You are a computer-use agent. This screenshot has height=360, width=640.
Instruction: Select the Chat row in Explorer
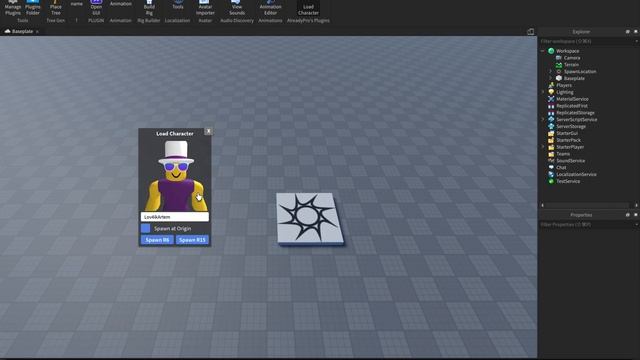click(589, 167)
